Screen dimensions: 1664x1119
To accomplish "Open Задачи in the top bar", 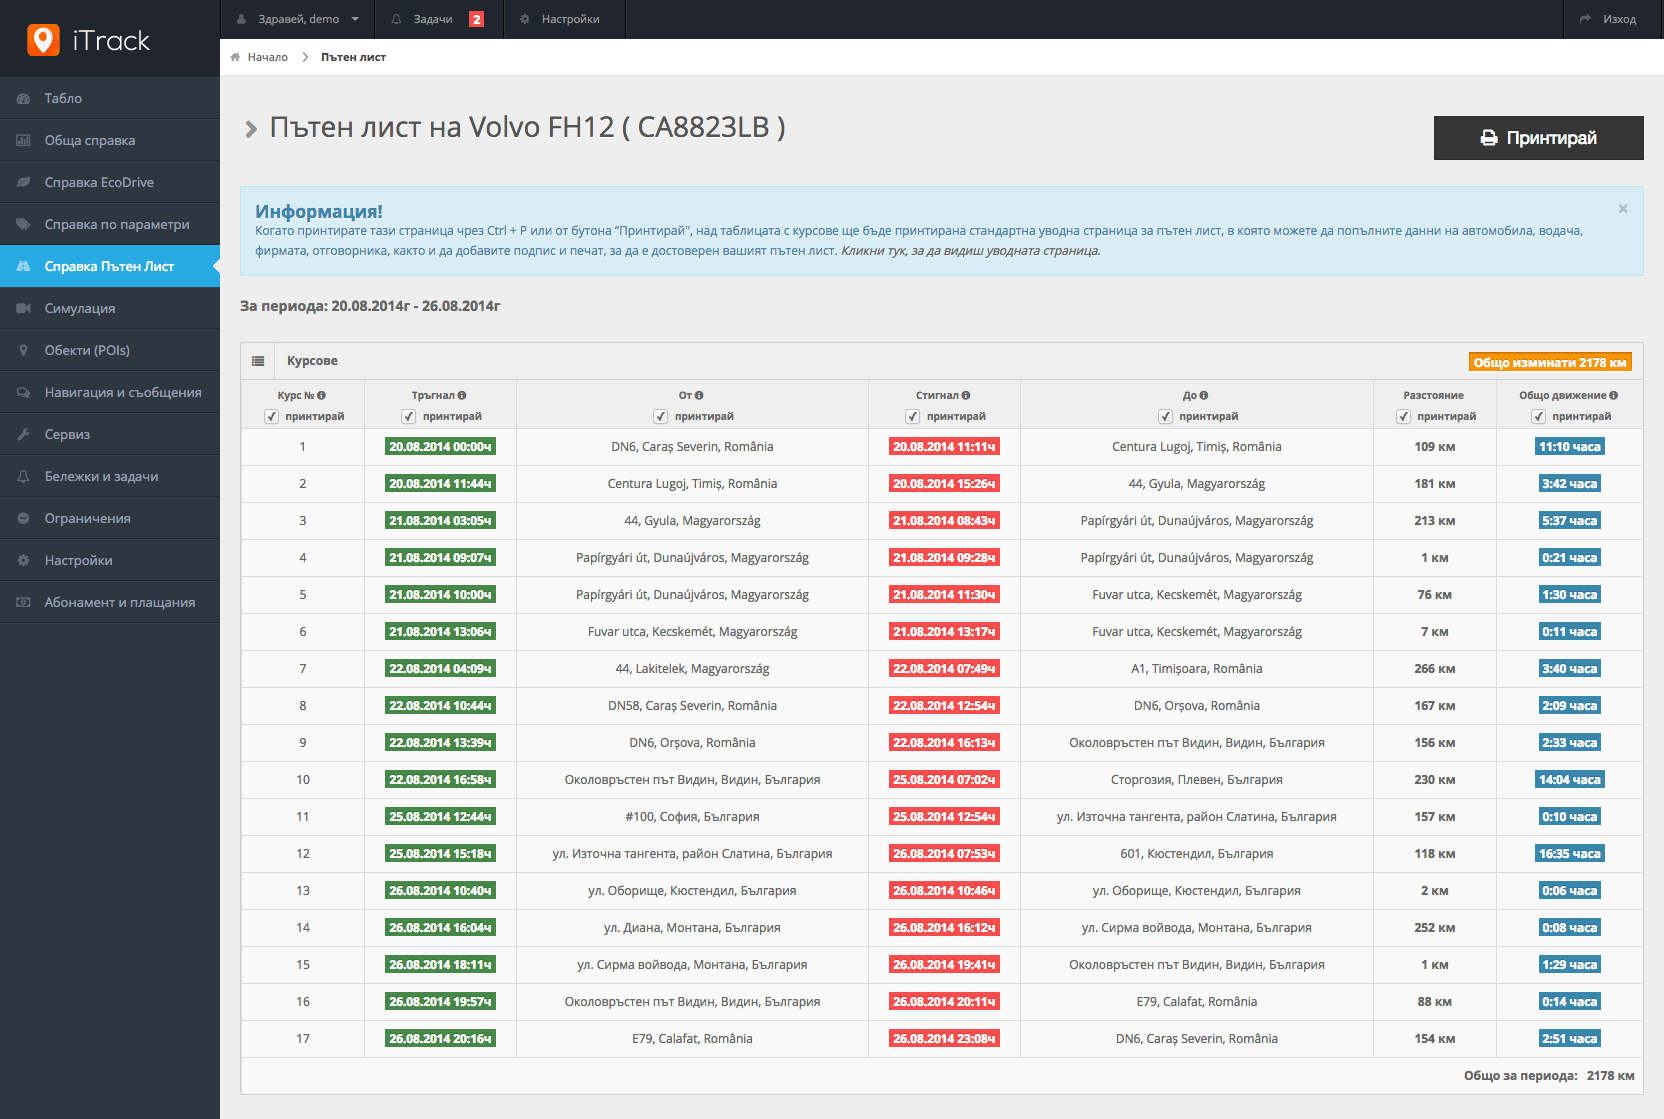I will 439,19.
